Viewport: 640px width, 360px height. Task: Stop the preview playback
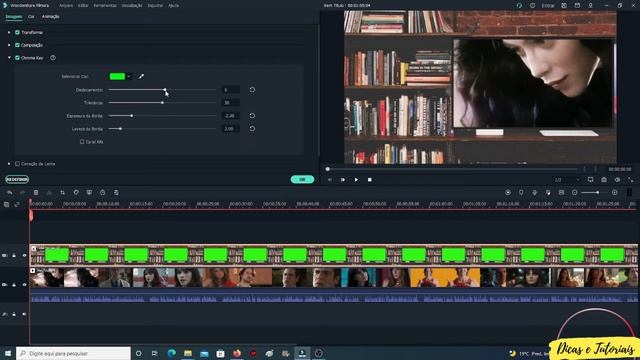(370, 180)
